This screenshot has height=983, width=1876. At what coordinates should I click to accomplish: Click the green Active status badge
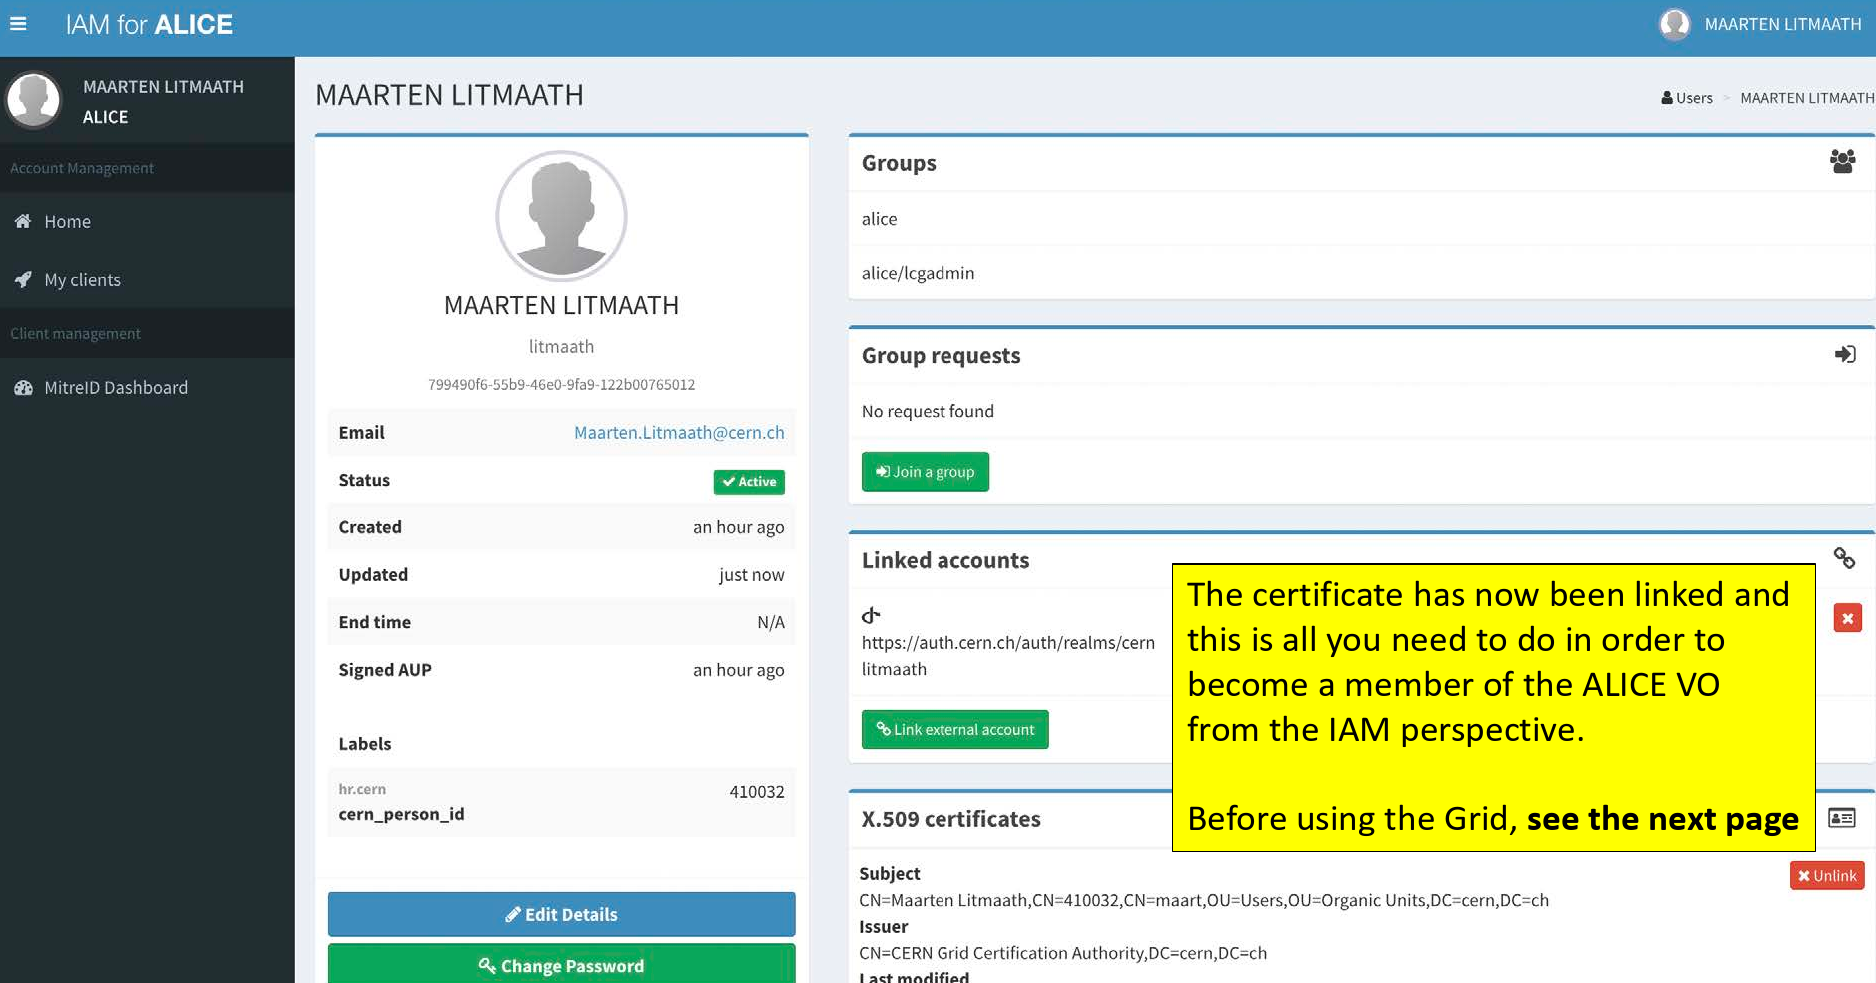(x=749, y=482)
